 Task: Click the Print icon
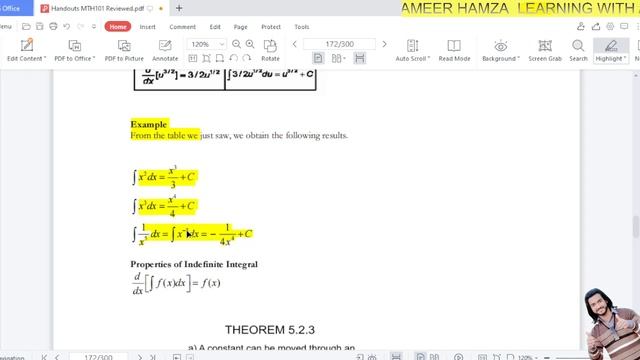pos(53,27)
